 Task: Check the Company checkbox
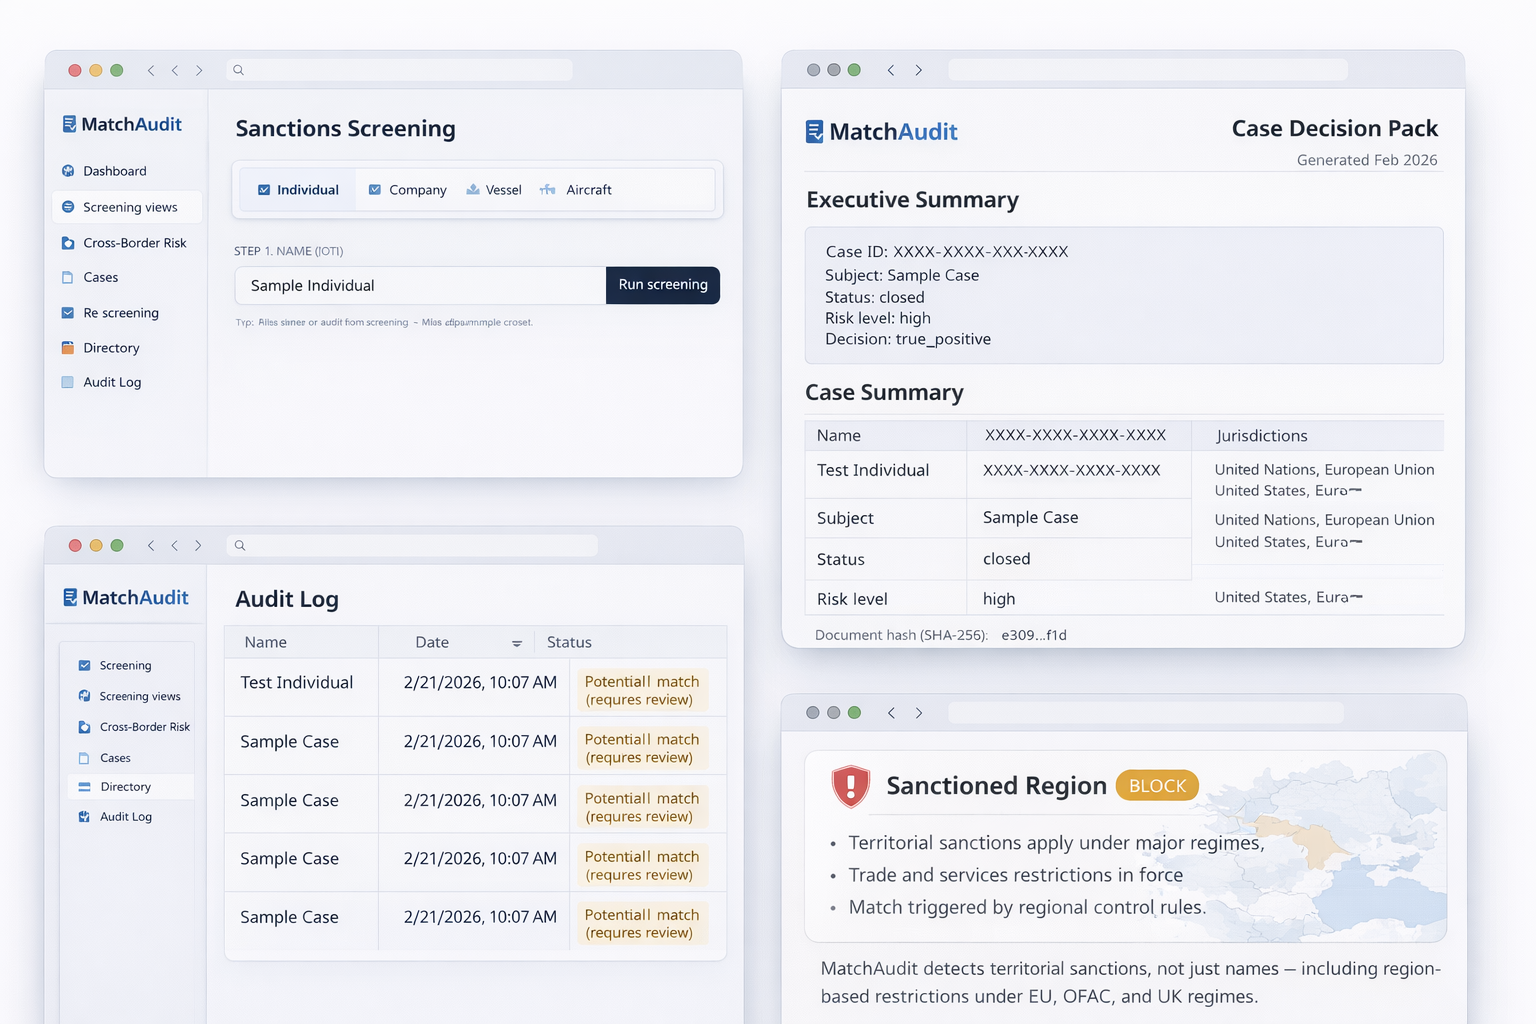click(375, 189)
